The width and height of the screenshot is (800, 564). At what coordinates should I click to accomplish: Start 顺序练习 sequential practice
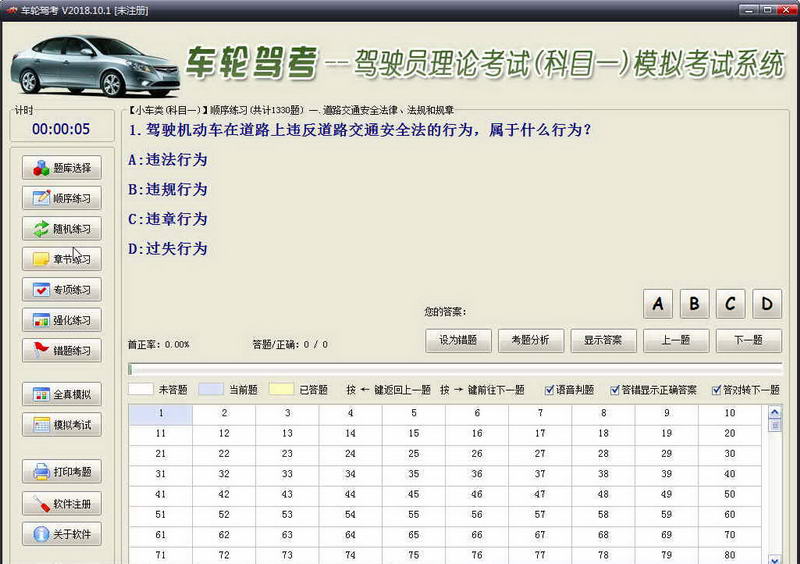62,198
